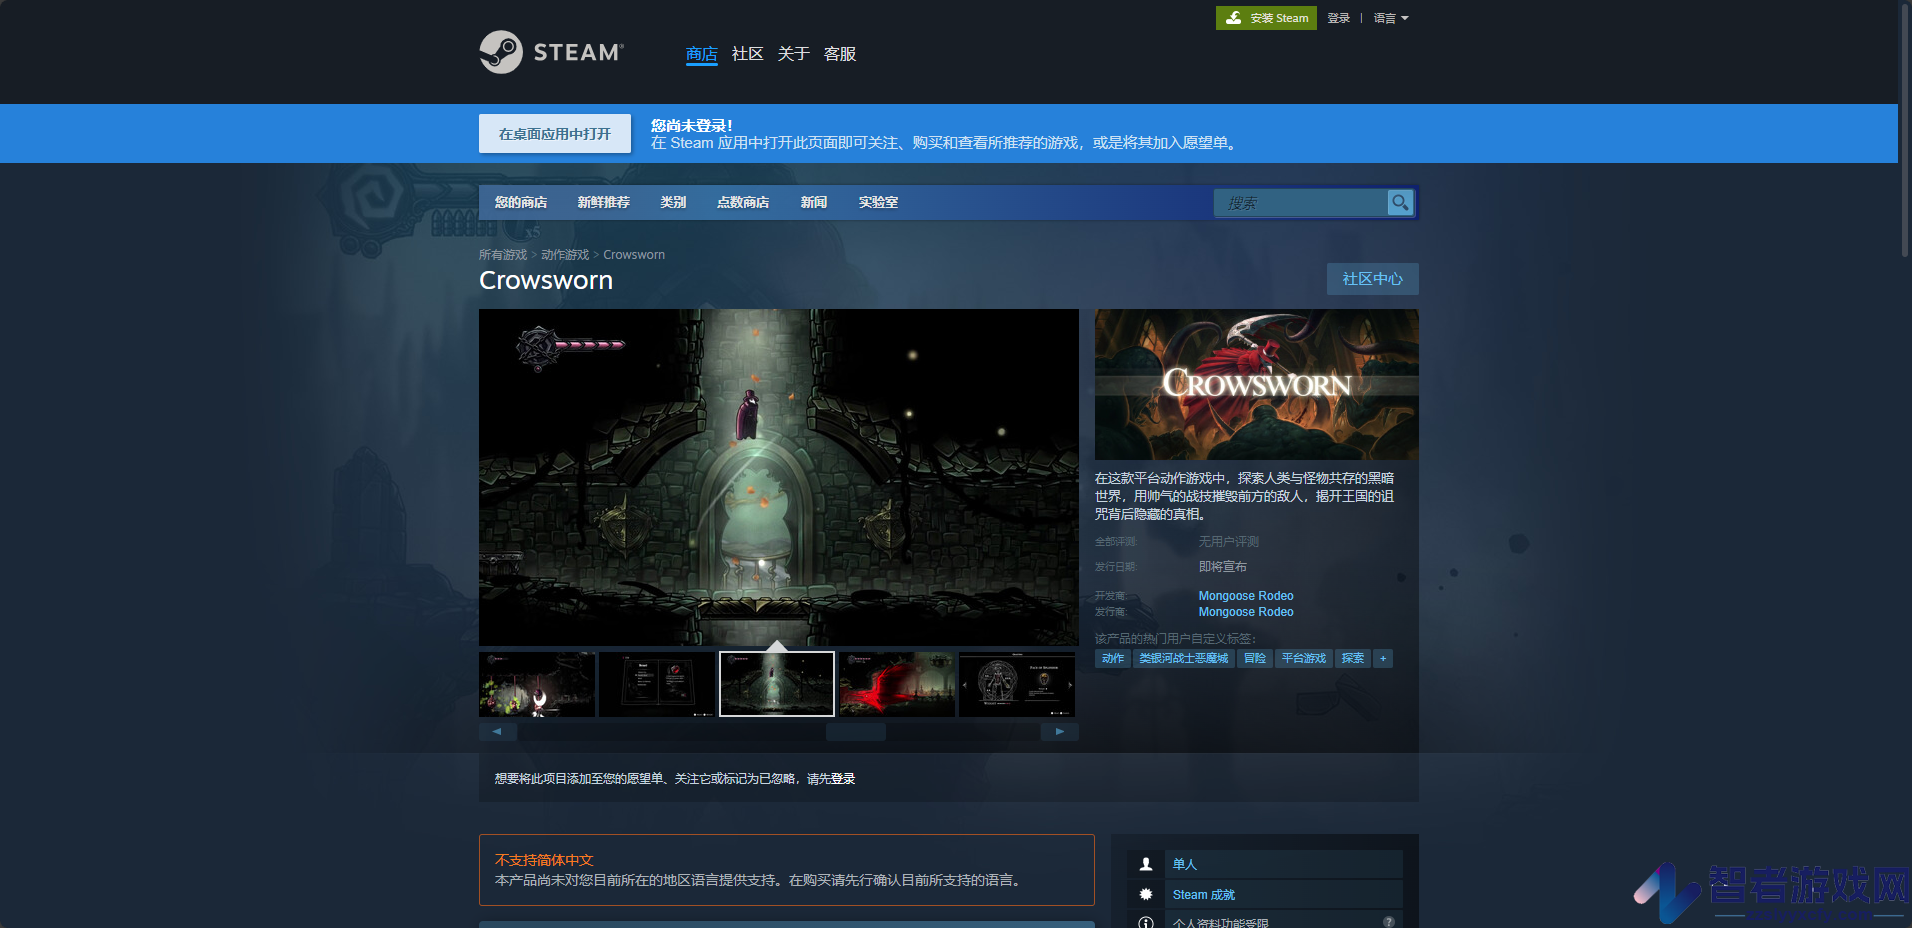Click the 探索 tag
This screenshot has height=928, width=1912.
tap(1353, 659)
